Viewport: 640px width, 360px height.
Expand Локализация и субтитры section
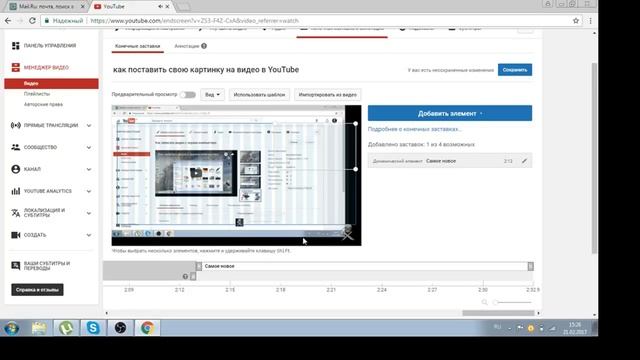click(x=89, y=213)
